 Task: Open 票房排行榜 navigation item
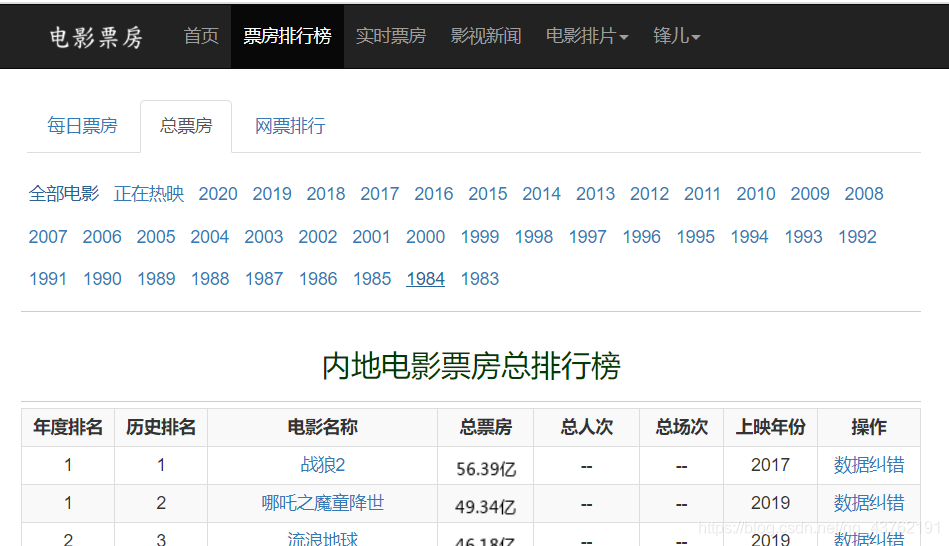tap(287, 36)
